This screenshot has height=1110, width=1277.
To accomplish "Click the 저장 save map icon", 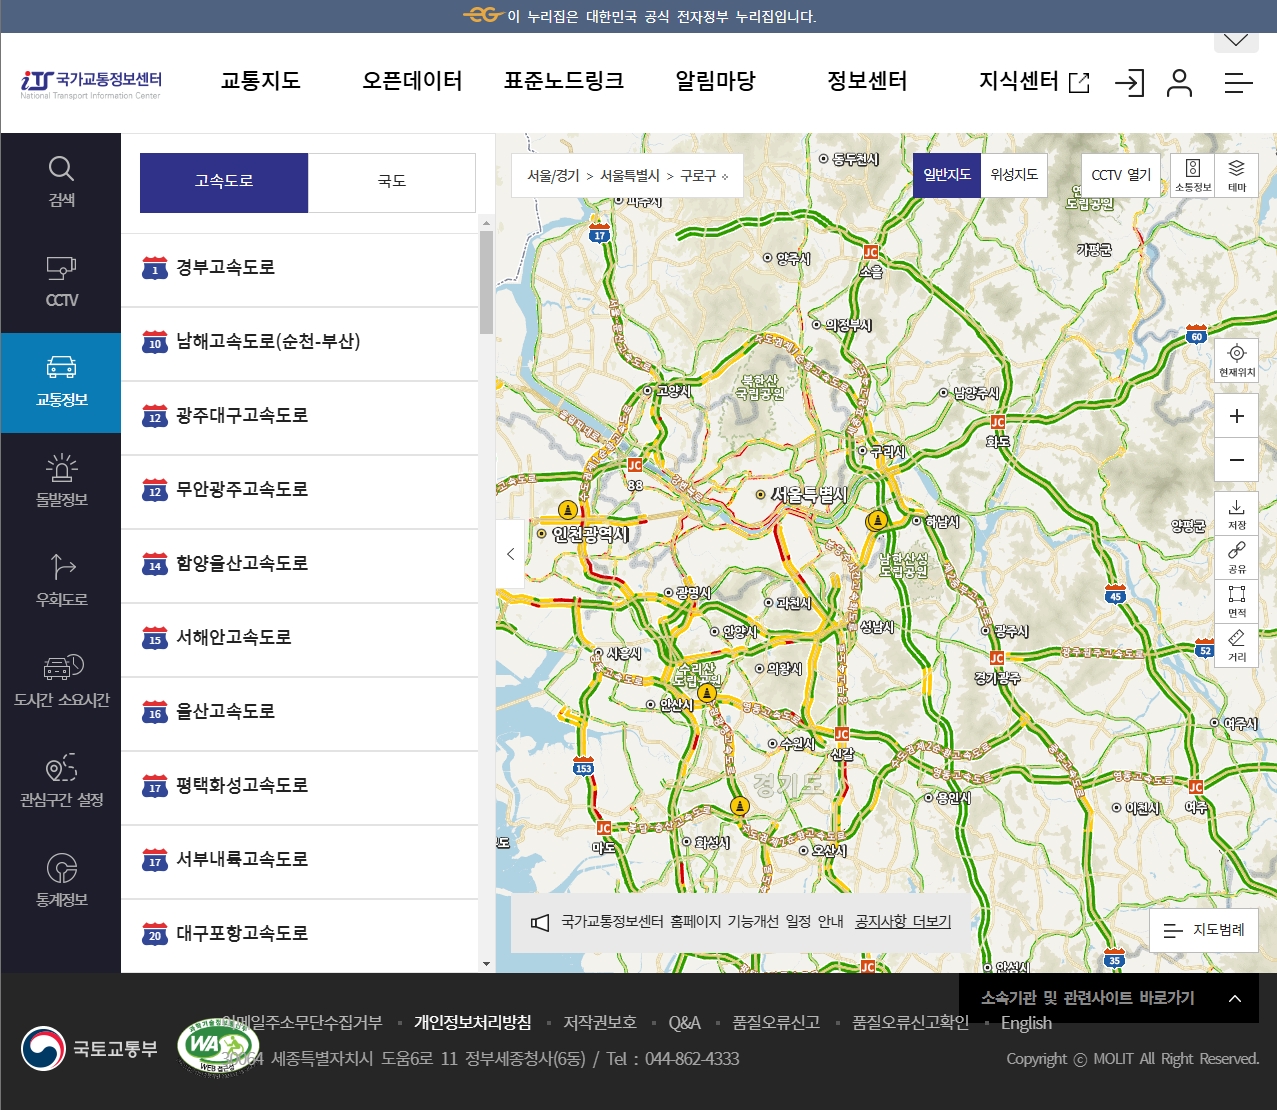I will tap(1237, 514).
